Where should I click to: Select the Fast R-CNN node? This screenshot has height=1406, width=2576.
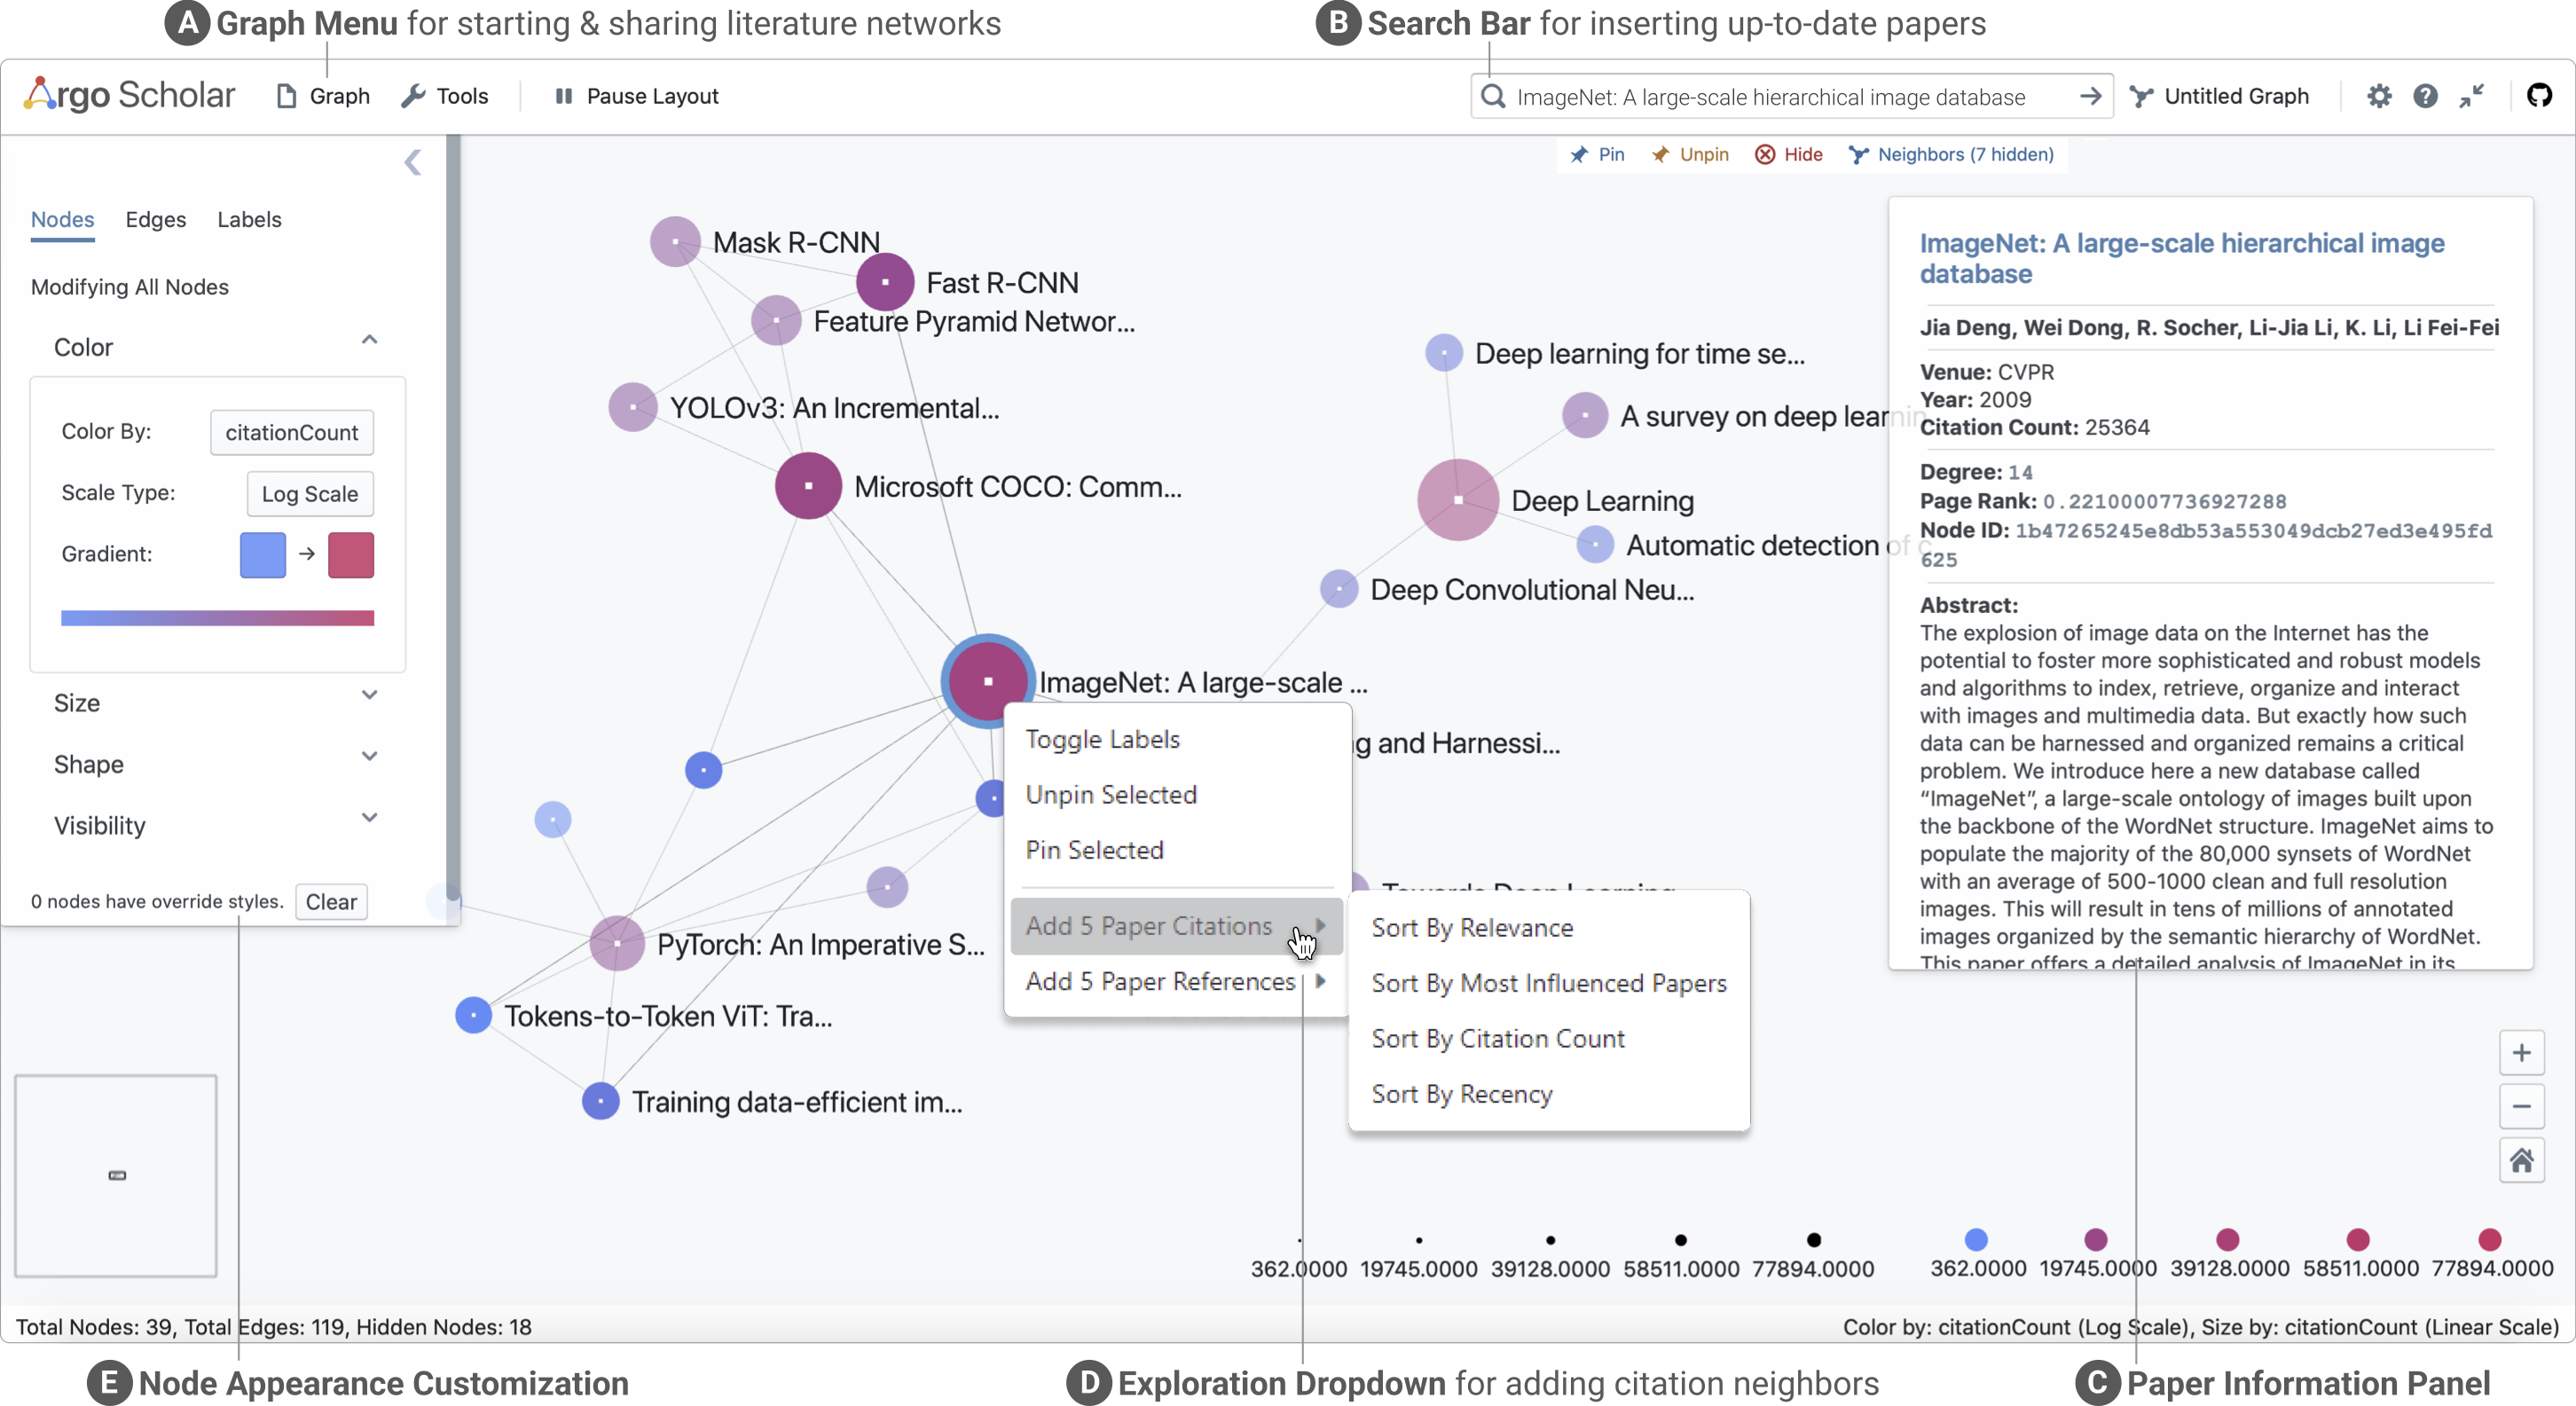click(885, 282)
